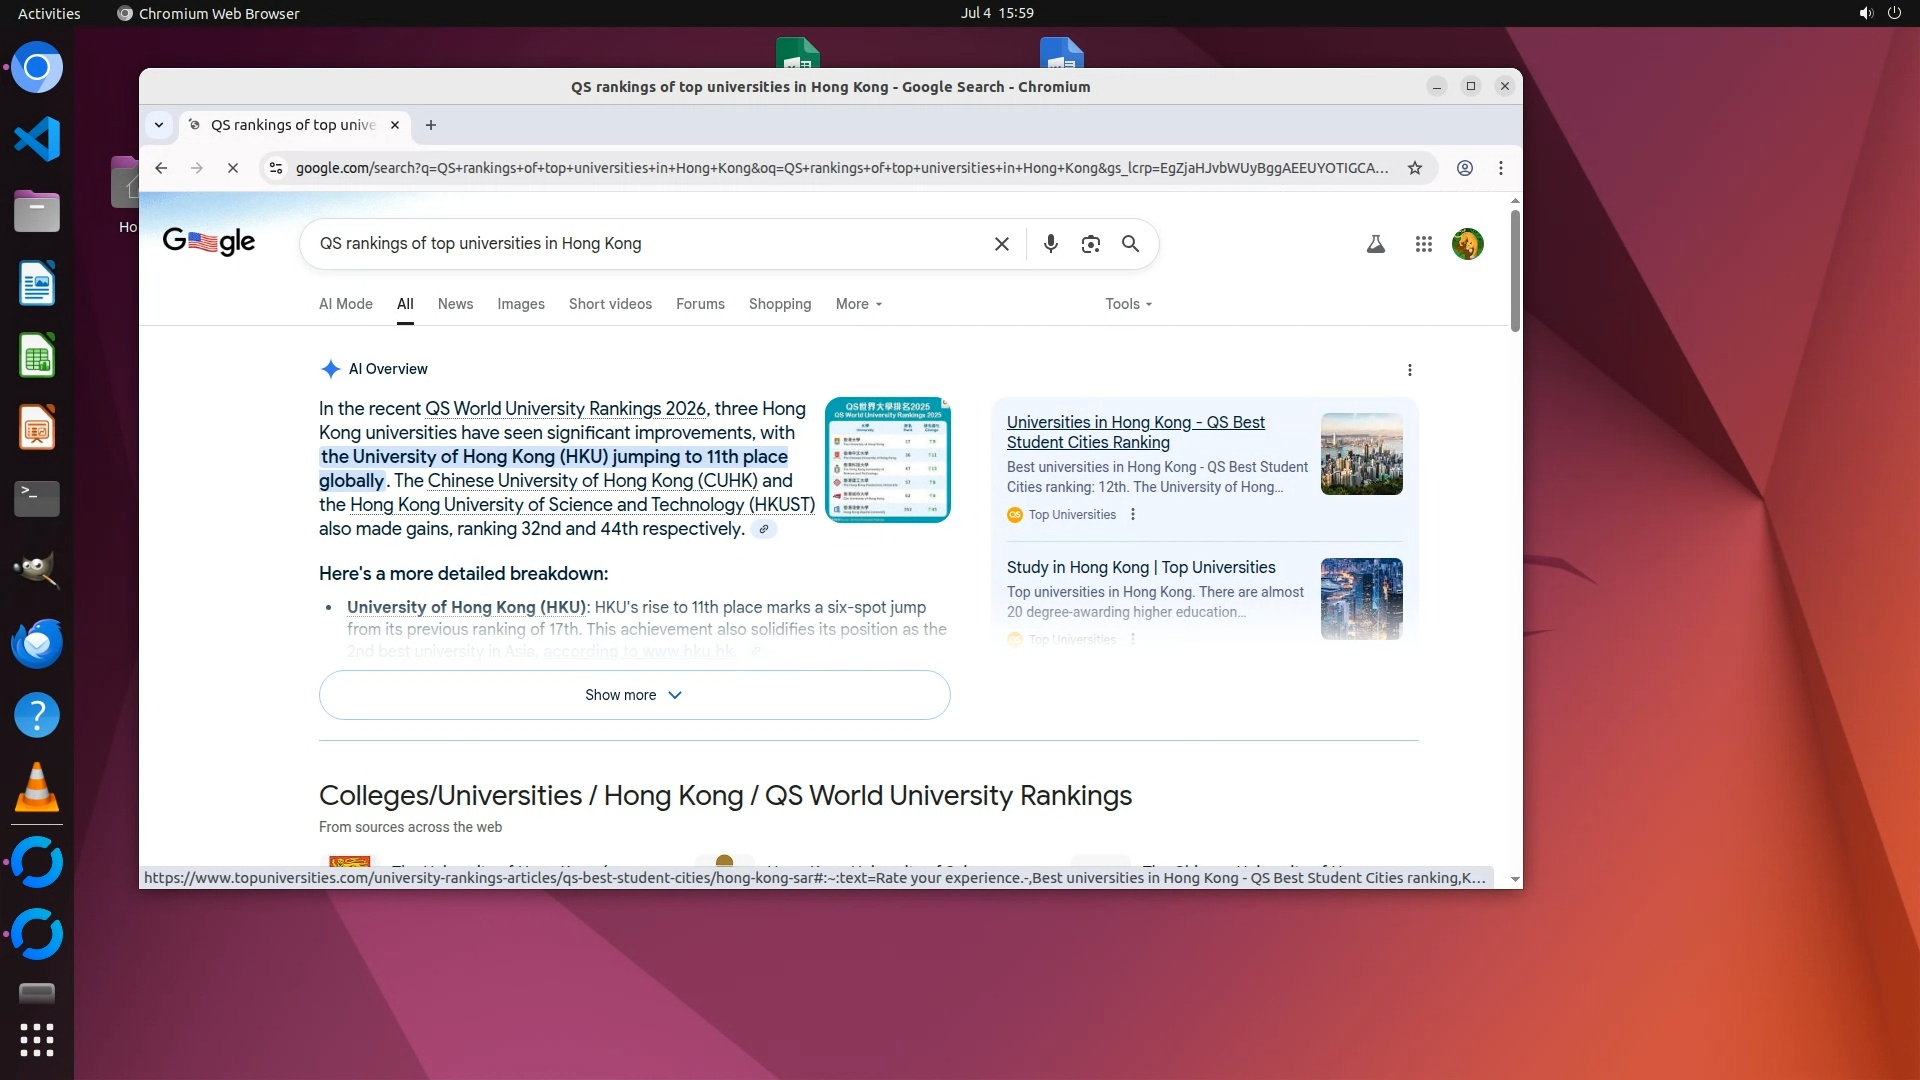Open Universities in Hong Kong QS link
The width and height of the screenshot is (1920, 1080).
[x=1135, y=432]
